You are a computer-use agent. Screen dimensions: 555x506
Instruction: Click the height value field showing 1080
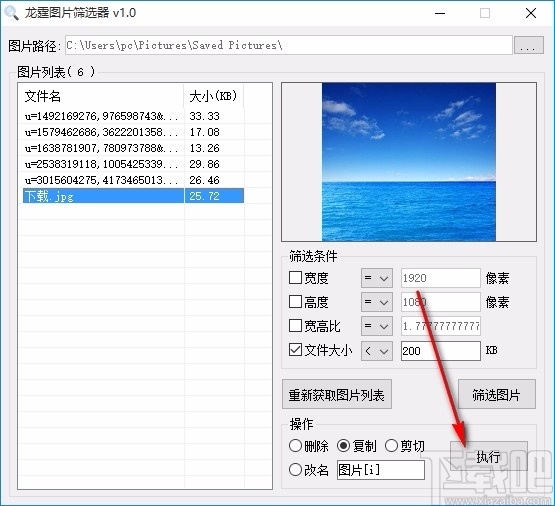tap(441, 302)
